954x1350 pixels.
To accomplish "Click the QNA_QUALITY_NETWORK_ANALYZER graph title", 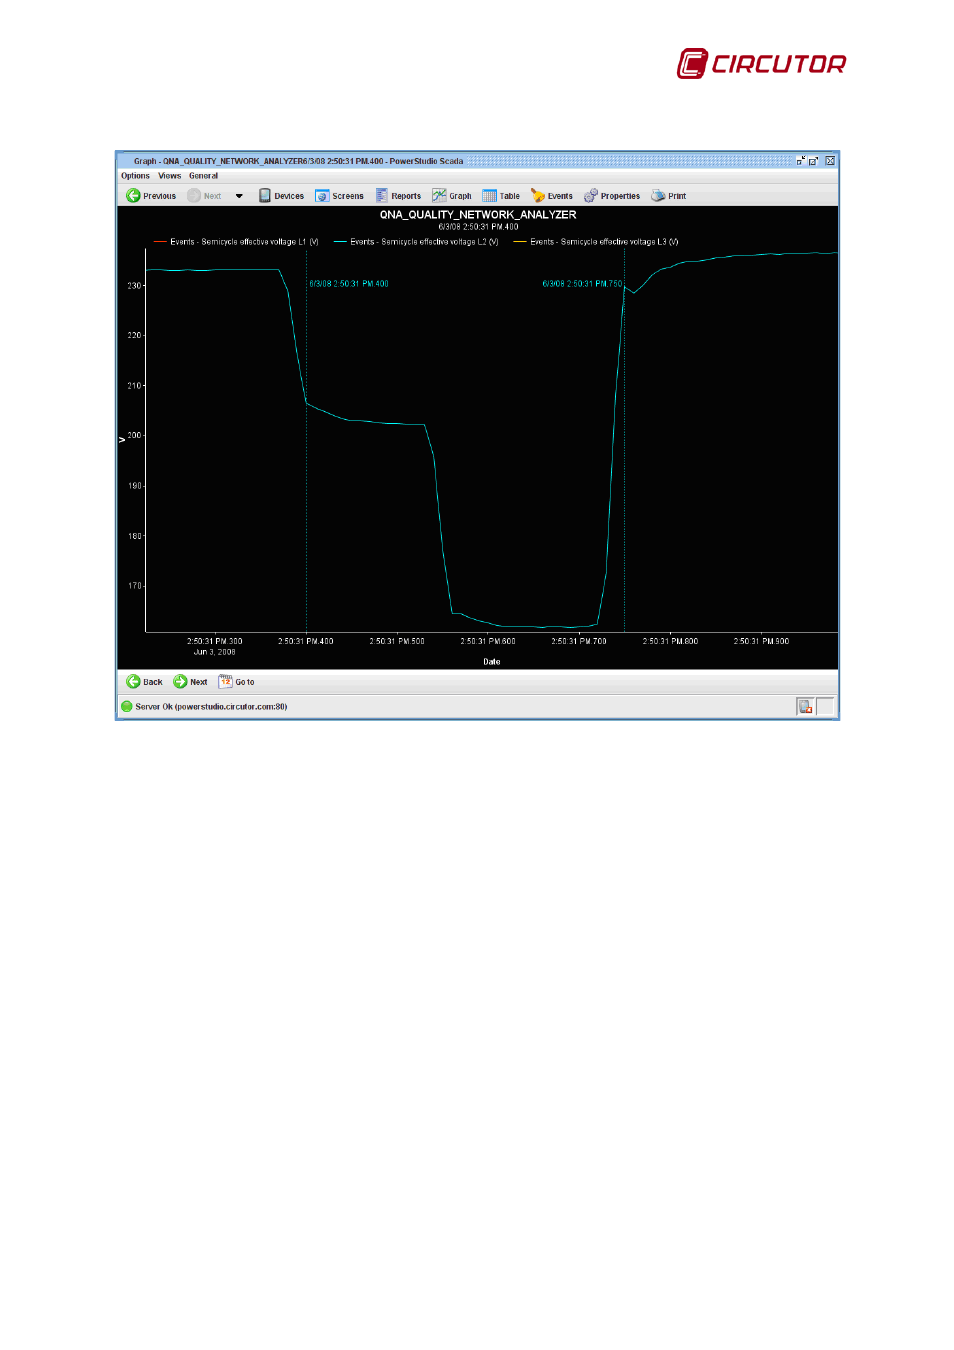I will [x=478, y=215].
